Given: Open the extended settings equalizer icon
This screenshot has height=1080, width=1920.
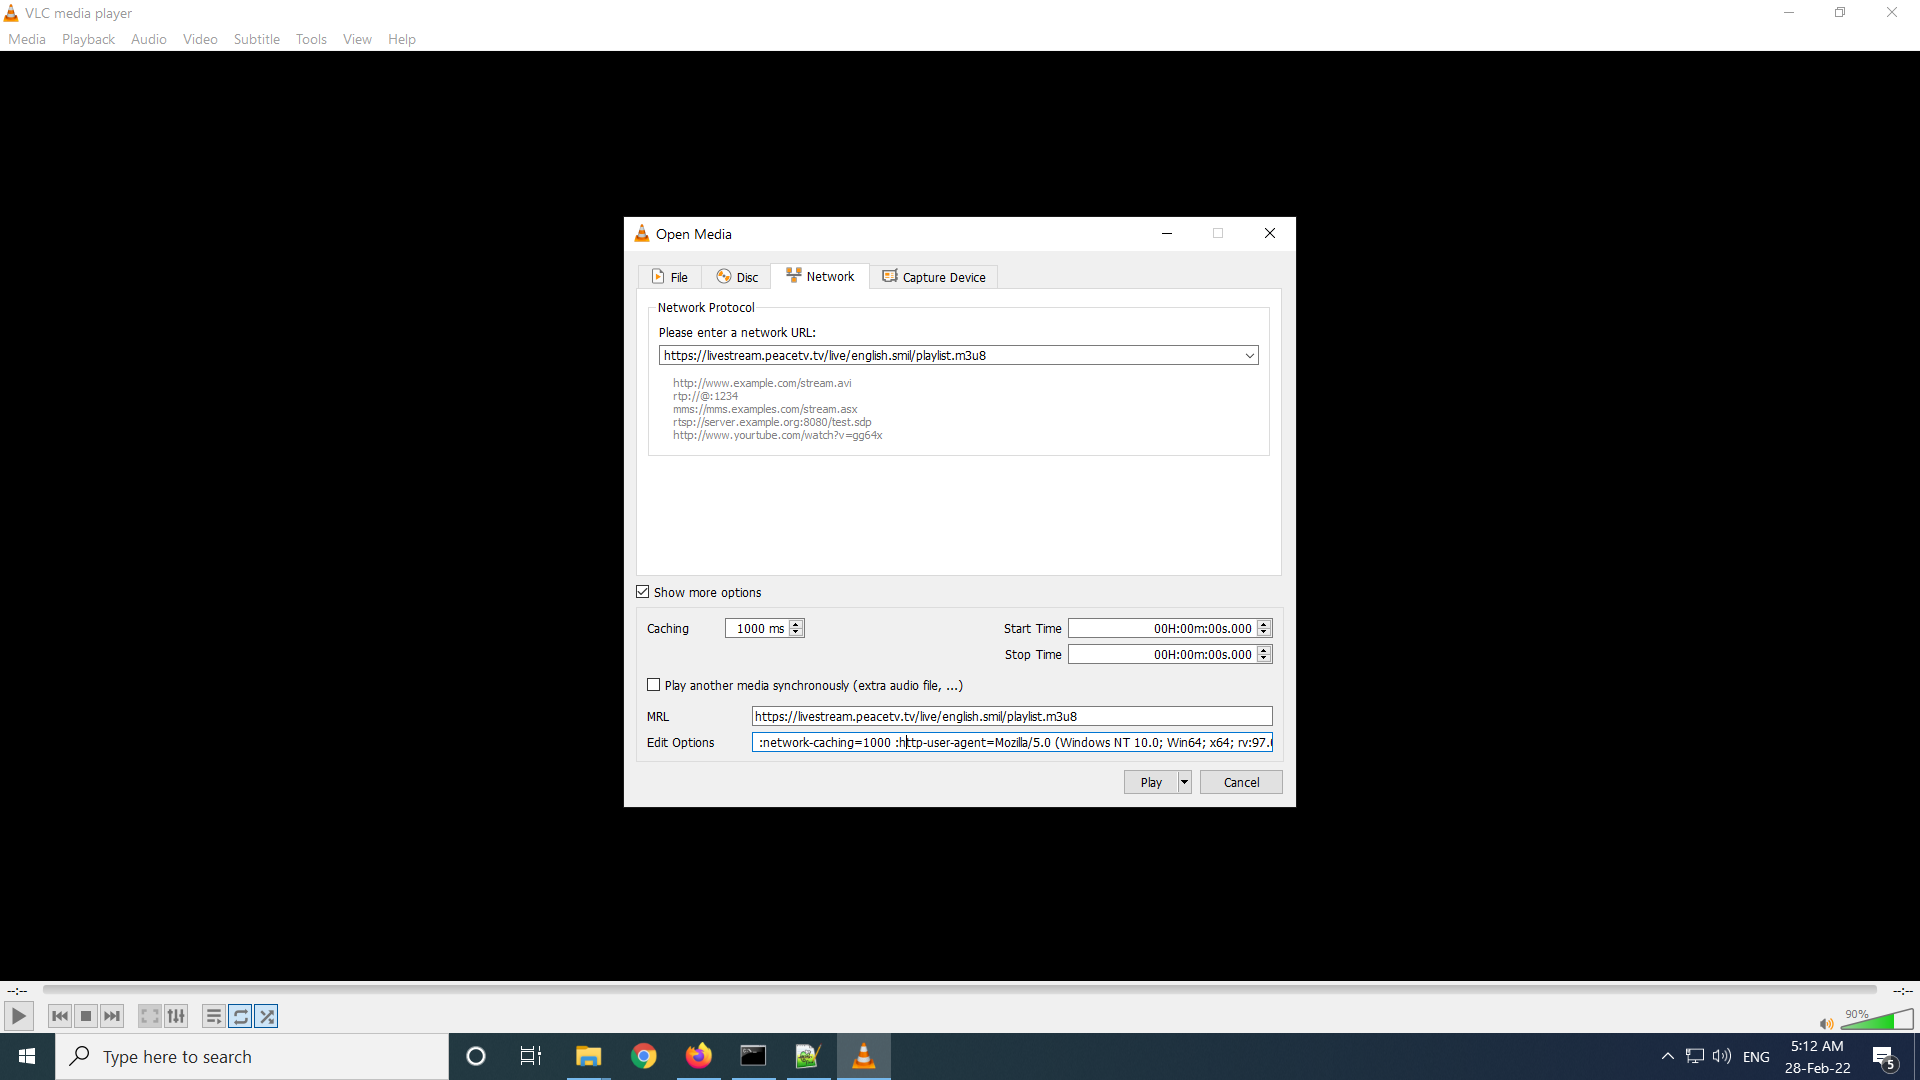Looking at the screenshot, I should [x=176, y=1015].
